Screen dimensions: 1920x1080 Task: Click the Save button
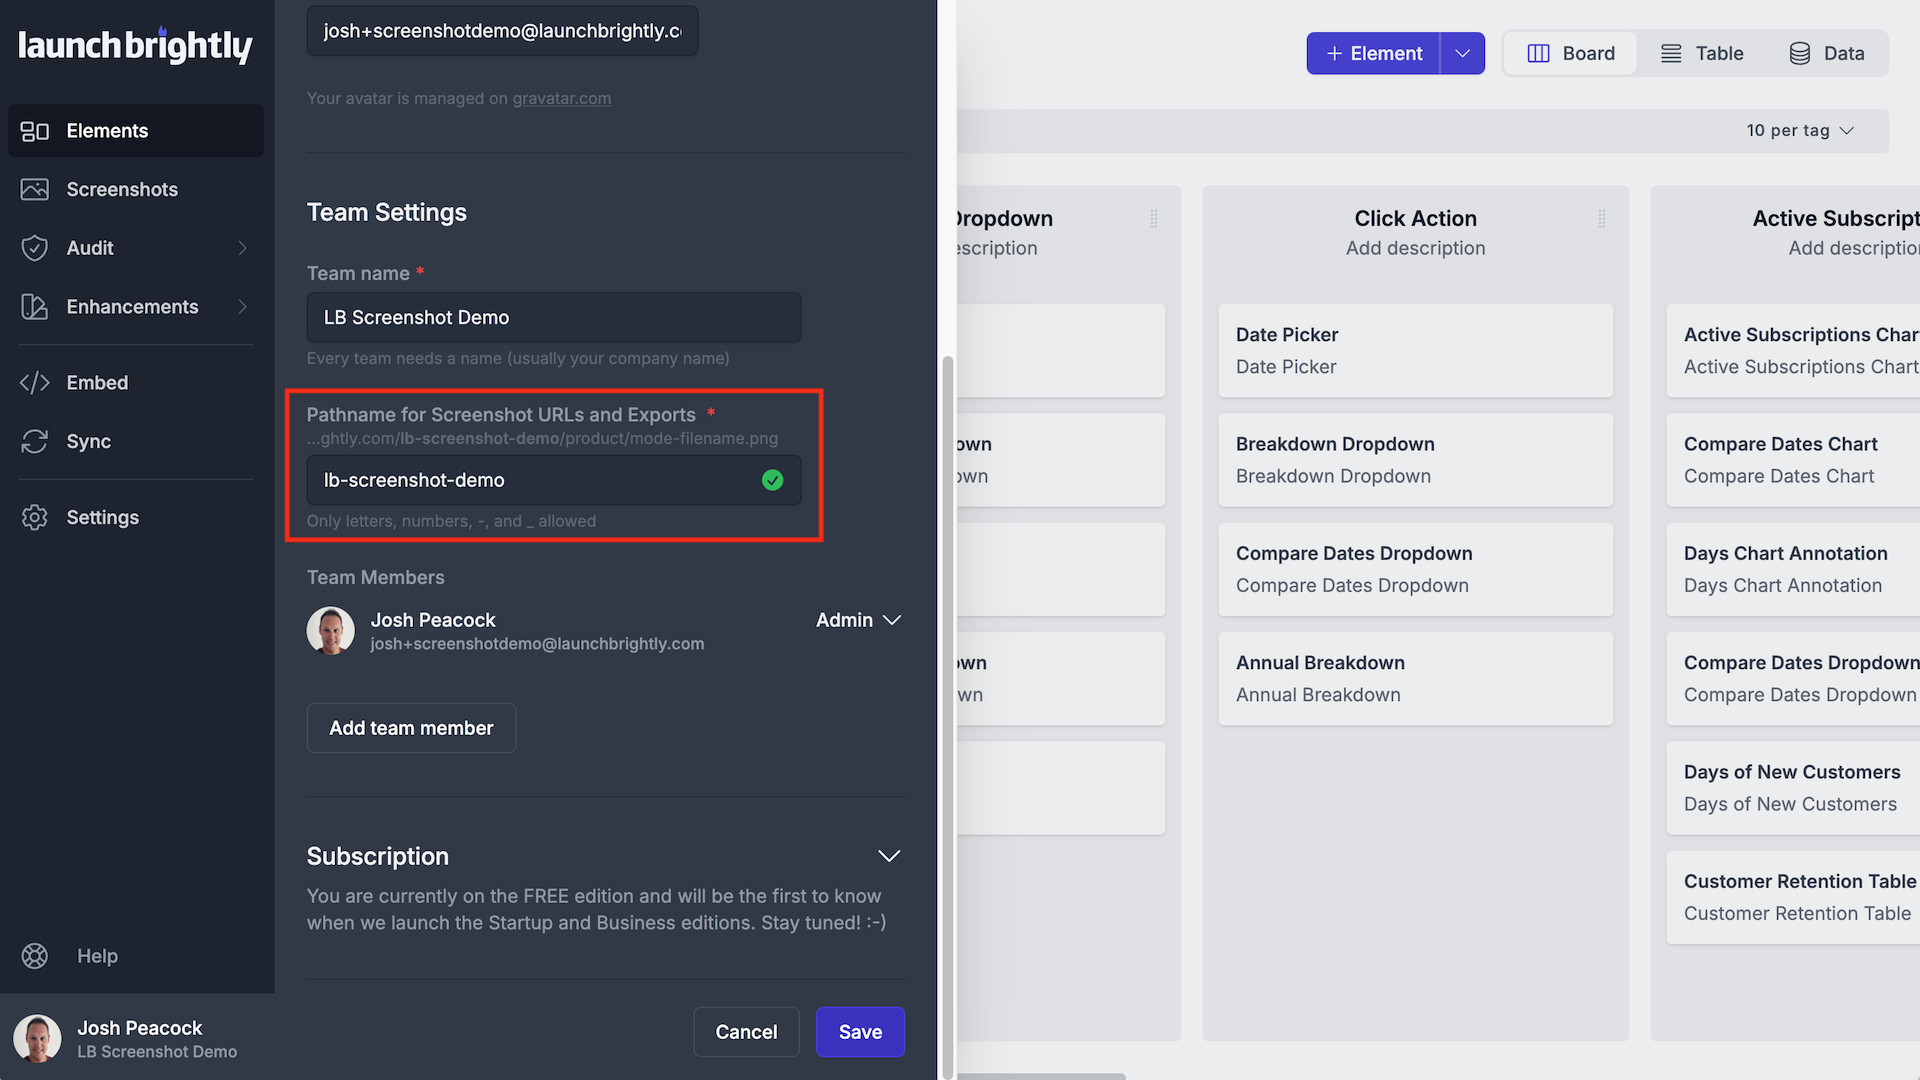(860, 1032)
